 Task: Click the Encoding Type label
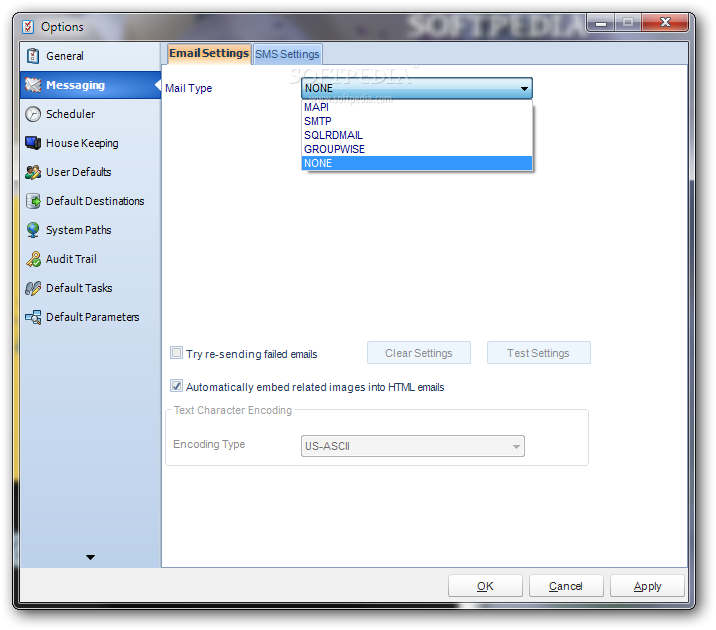209,444
